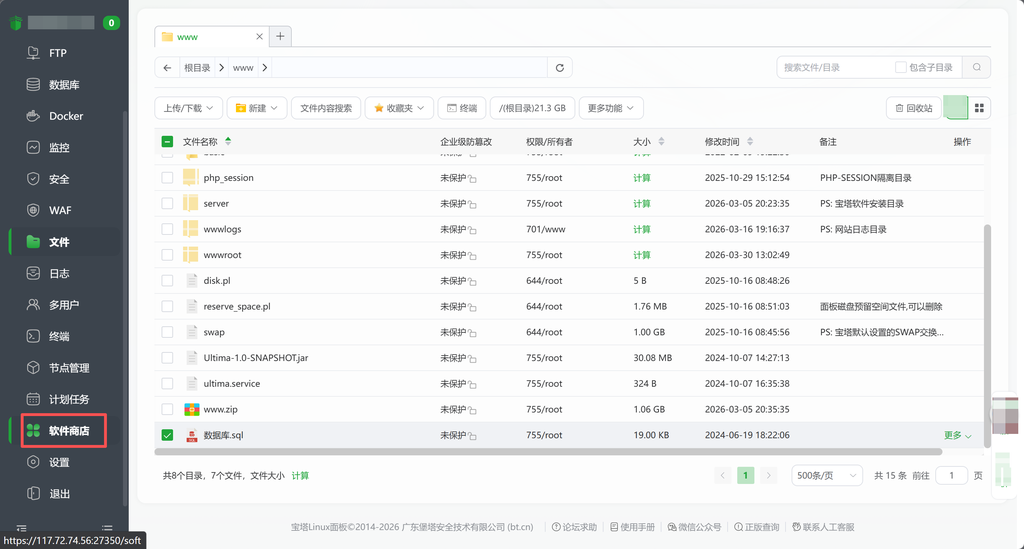Switch to grid view icon
1024x549 pixels.
coord(980,108)
